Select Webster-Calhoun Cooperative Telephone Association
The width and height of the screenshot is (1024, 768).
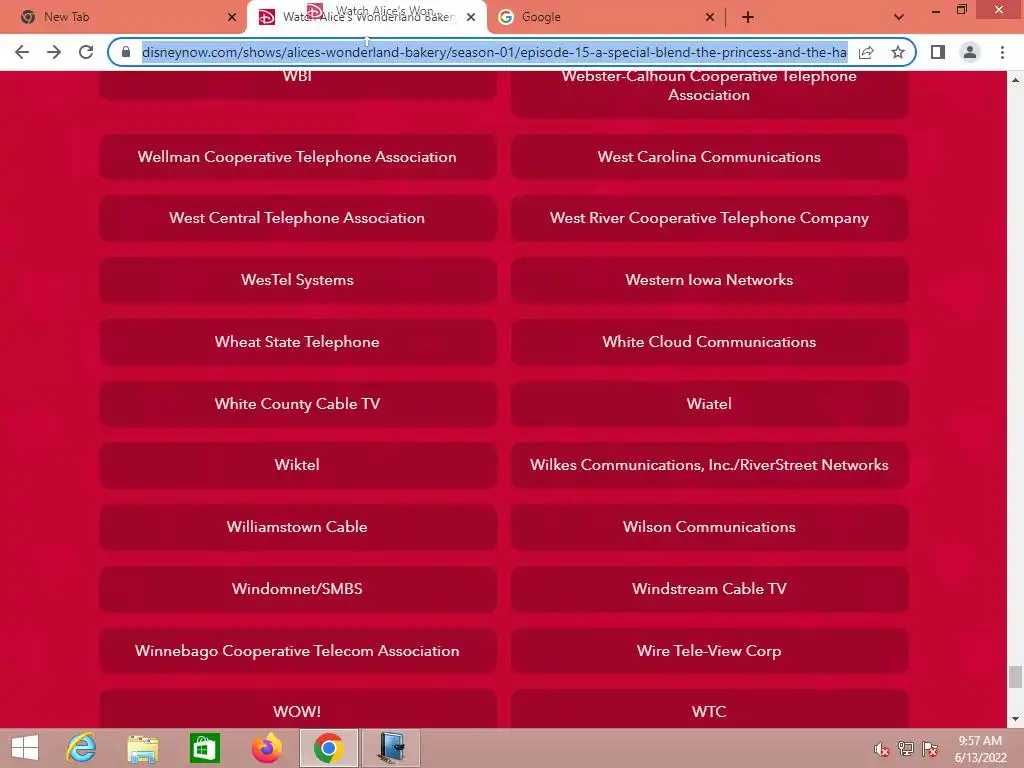[709, 95]
